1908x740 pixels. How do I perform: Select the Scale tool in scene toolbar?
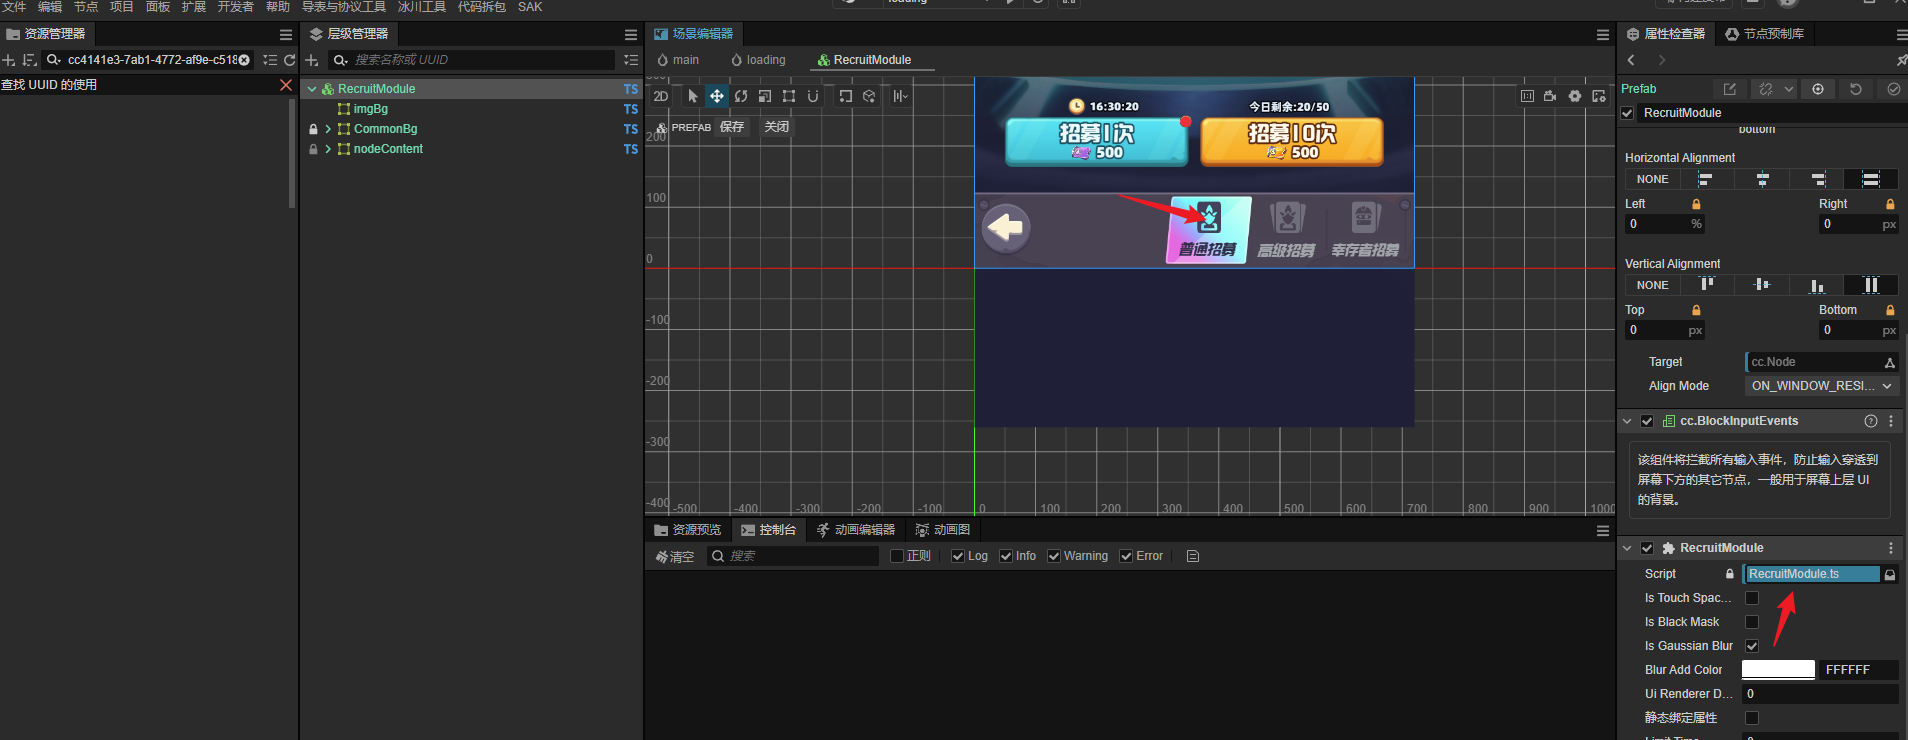(765, 96)
